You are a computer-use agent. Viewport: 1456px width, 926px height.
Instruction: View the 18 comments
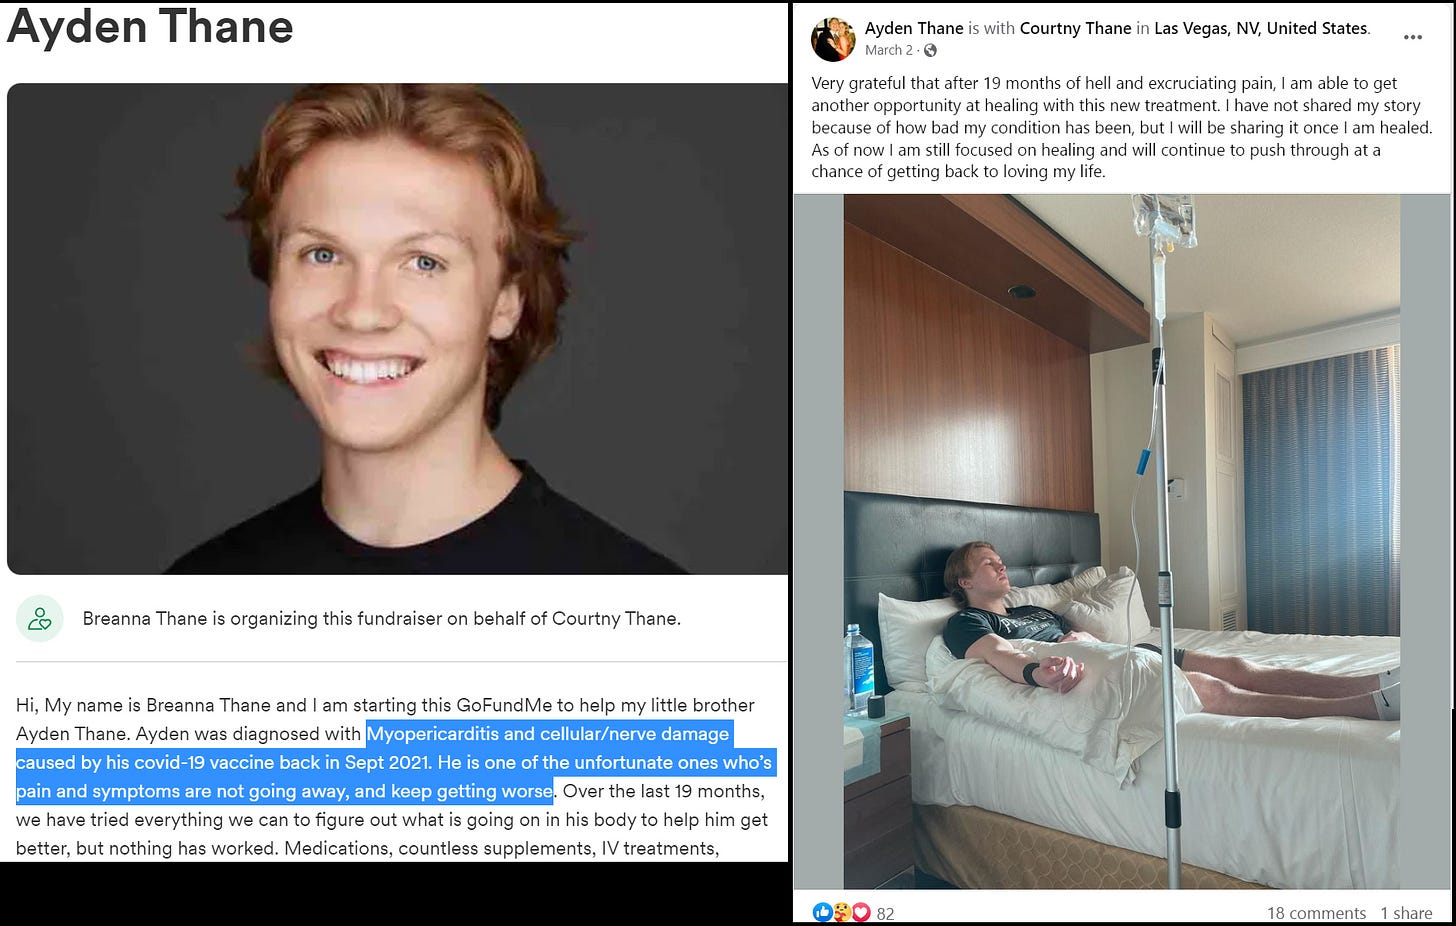pos(1316,913)
